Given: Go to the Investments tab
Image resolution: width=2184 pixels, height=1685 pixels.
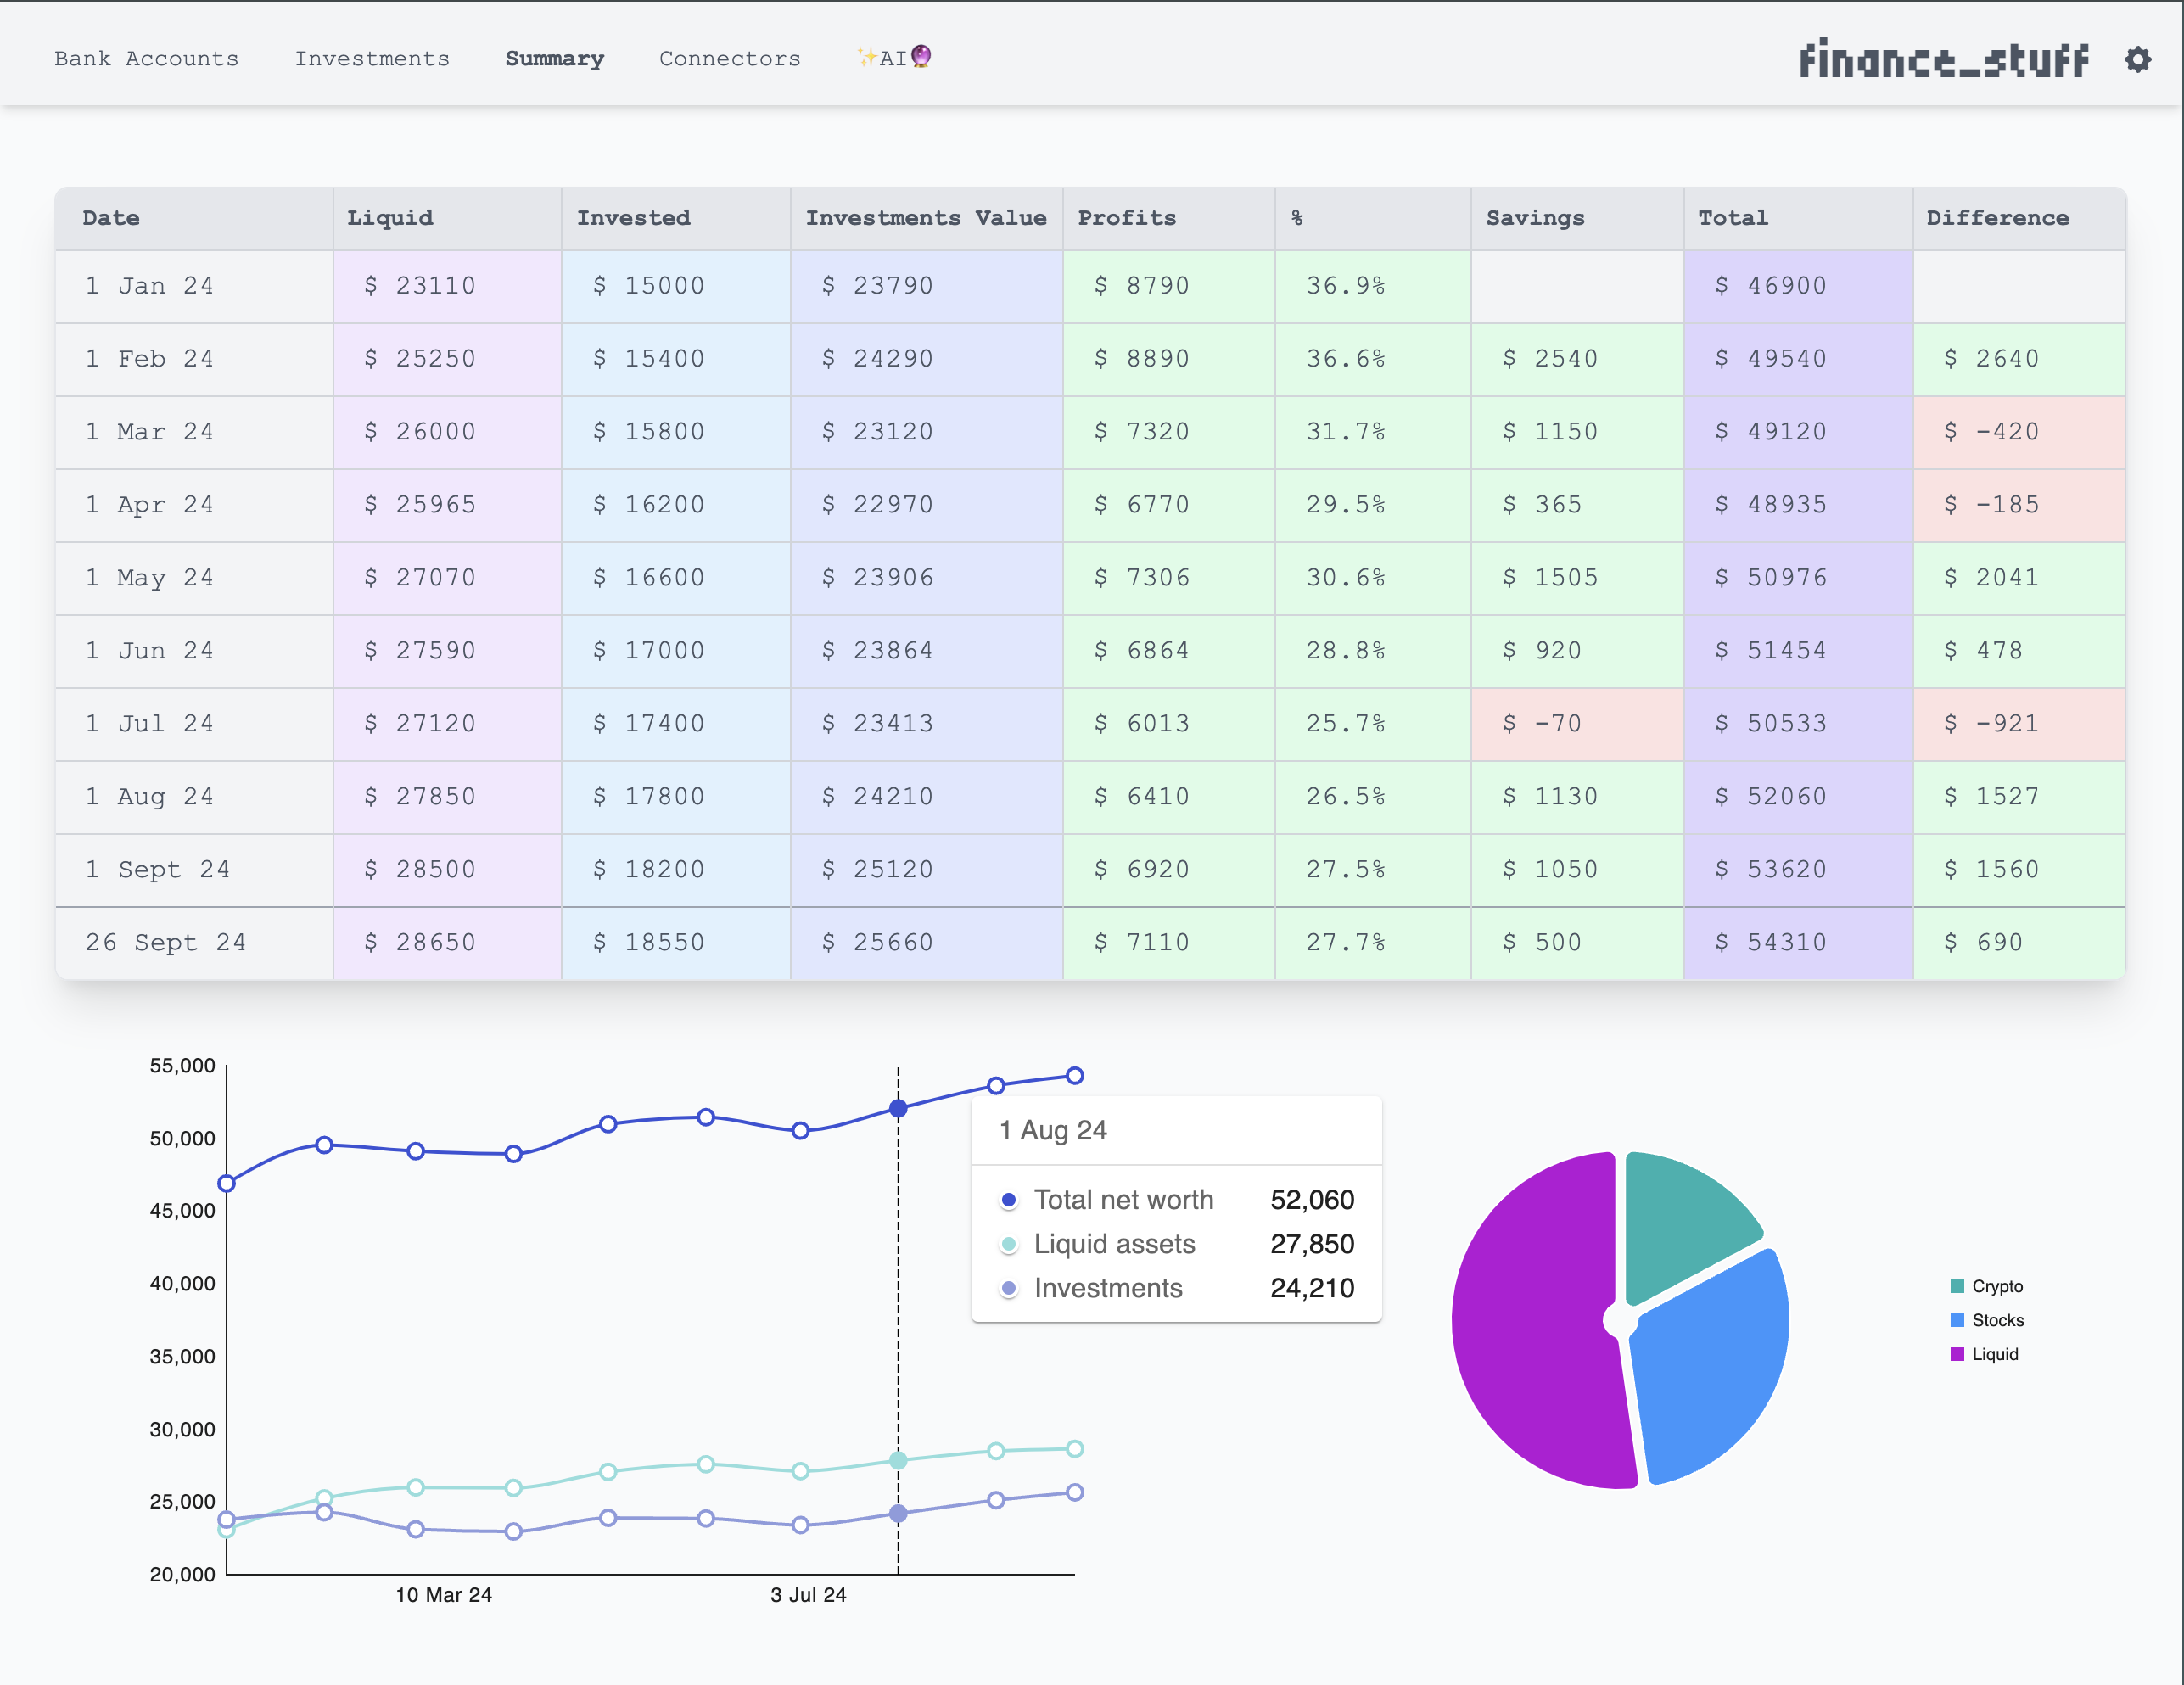Looking at the screenshot, I should (x=372, y=59).
